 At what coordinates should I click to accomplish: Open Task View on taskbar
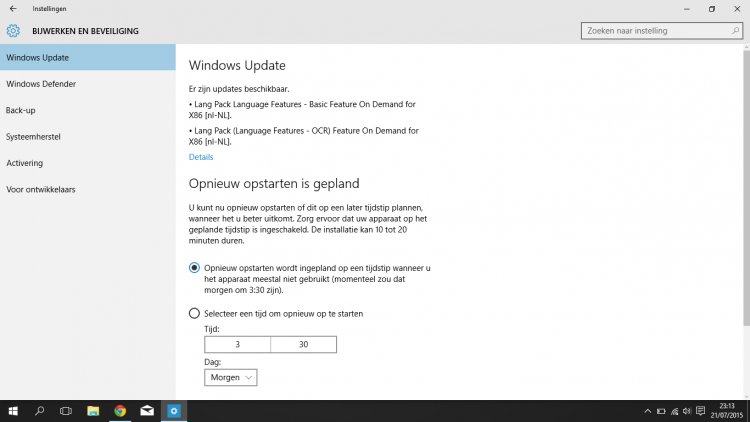pos(66,411)
